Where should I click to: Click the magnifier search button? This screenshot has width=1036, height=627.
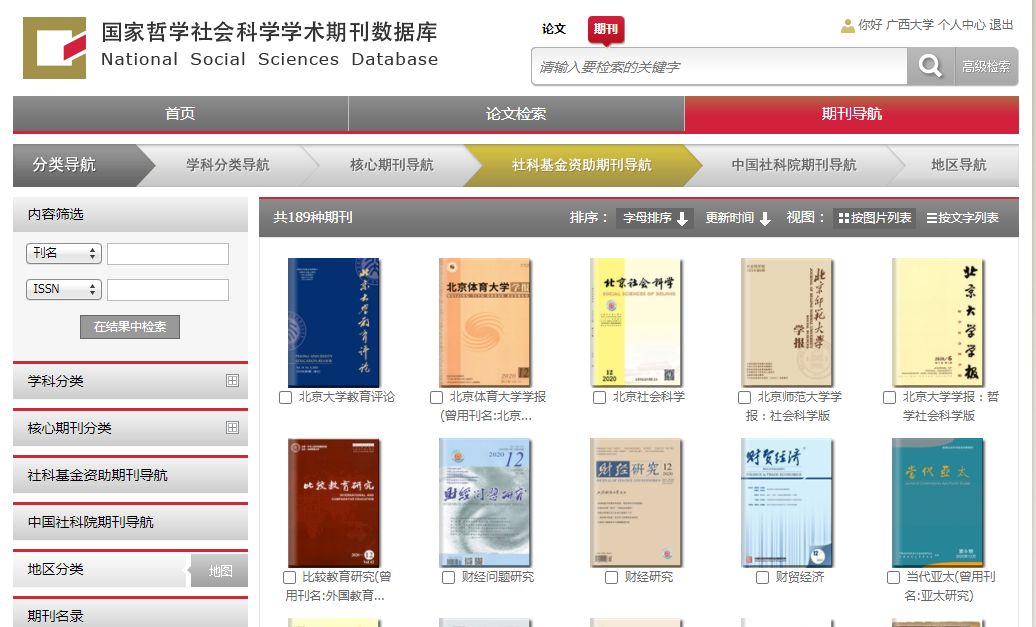tap(930, 66)
